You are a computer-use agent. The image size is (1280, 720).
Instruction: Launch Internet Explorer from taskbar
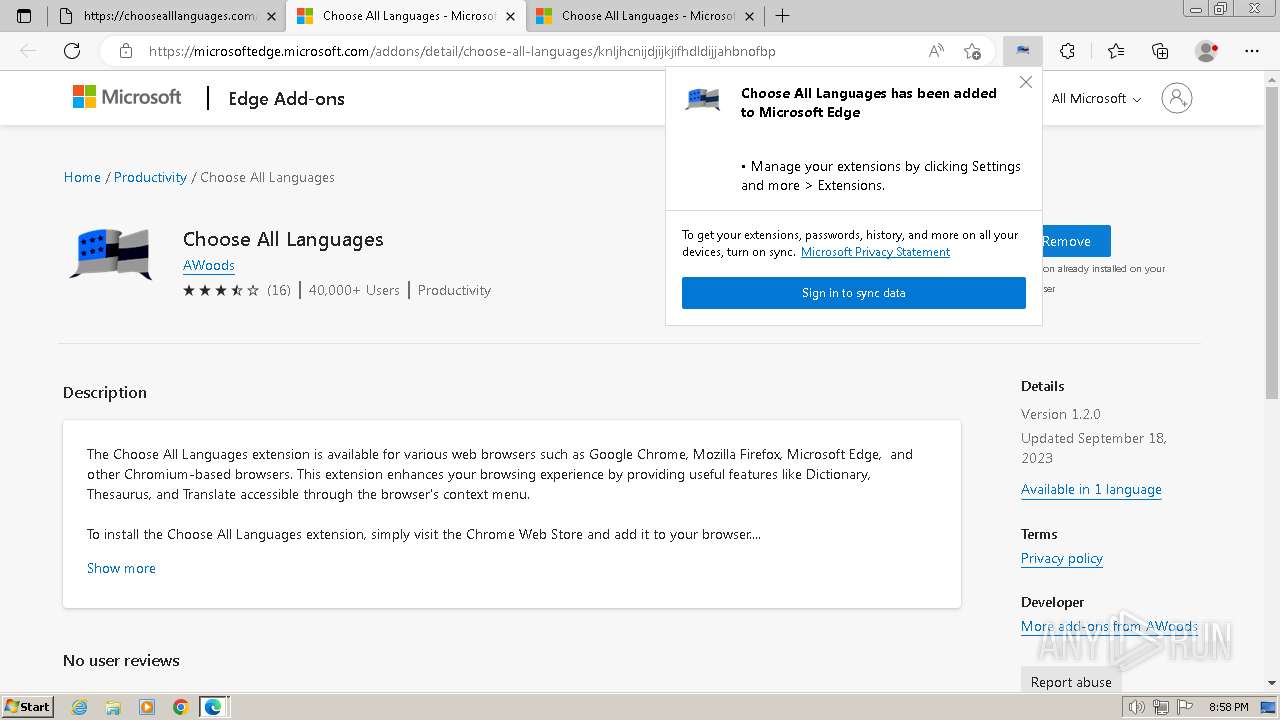pyautogui.click(x=79, y=707)
